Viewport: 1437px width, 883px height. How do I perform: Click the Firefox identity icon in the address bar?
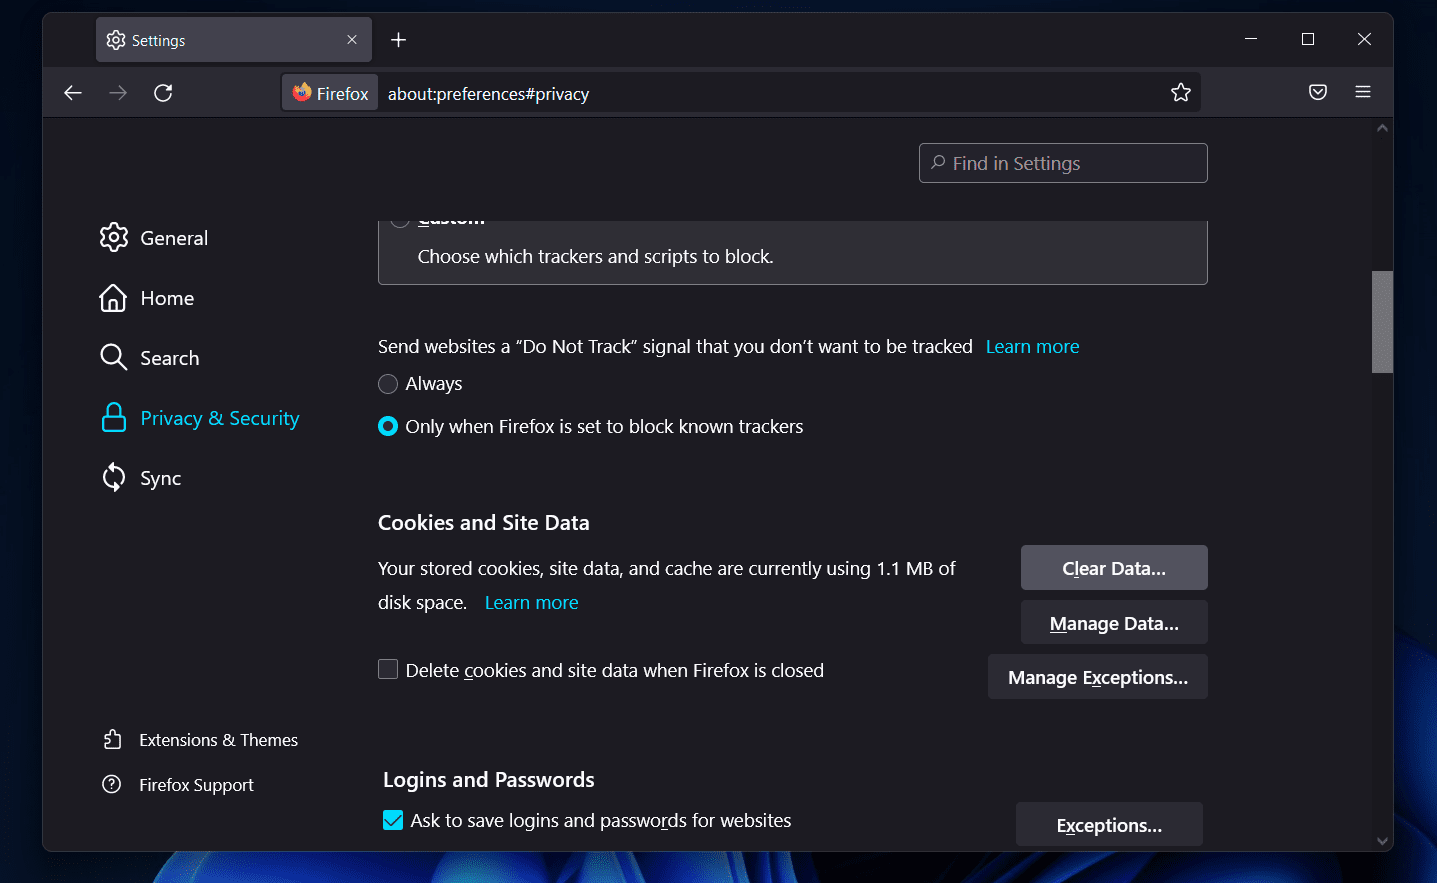click(x=330, y=93)
